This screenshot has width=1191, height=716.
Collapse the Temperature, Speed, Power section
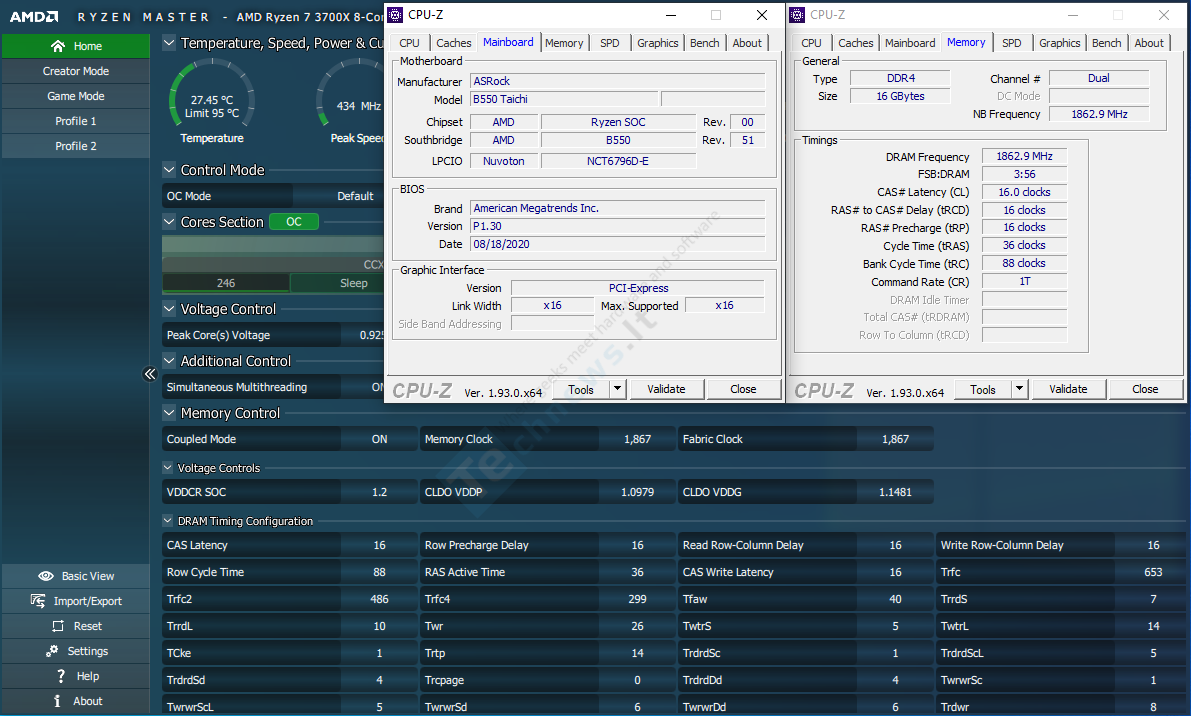[169, 43]
